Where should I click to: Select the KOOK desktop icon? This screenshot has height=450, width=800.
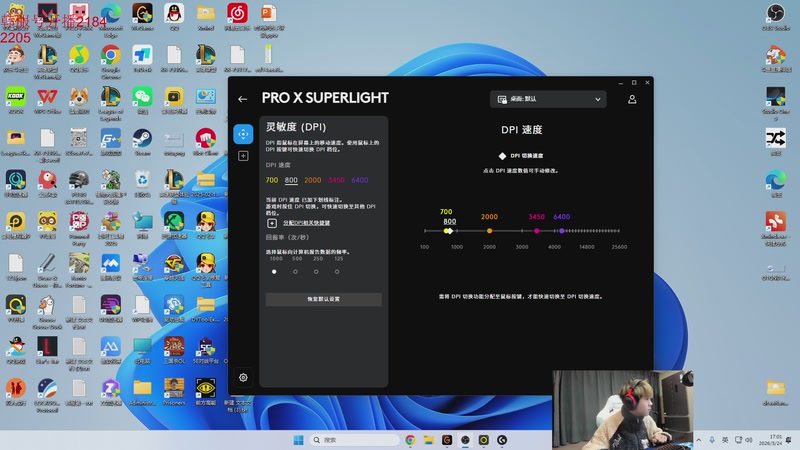point(16,100)
